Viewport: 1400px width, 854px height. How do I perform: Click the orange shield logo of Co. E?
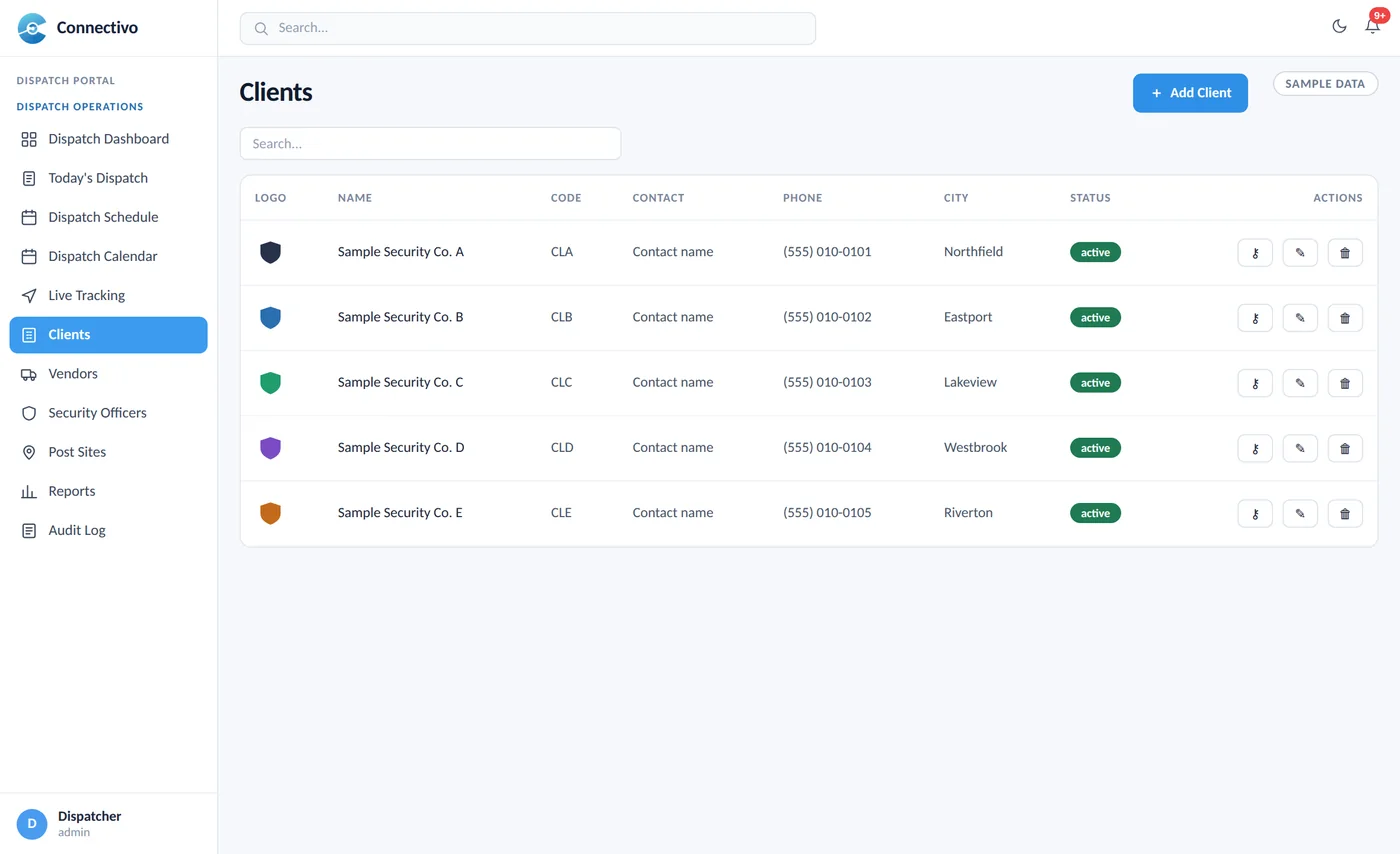[270, 513]
